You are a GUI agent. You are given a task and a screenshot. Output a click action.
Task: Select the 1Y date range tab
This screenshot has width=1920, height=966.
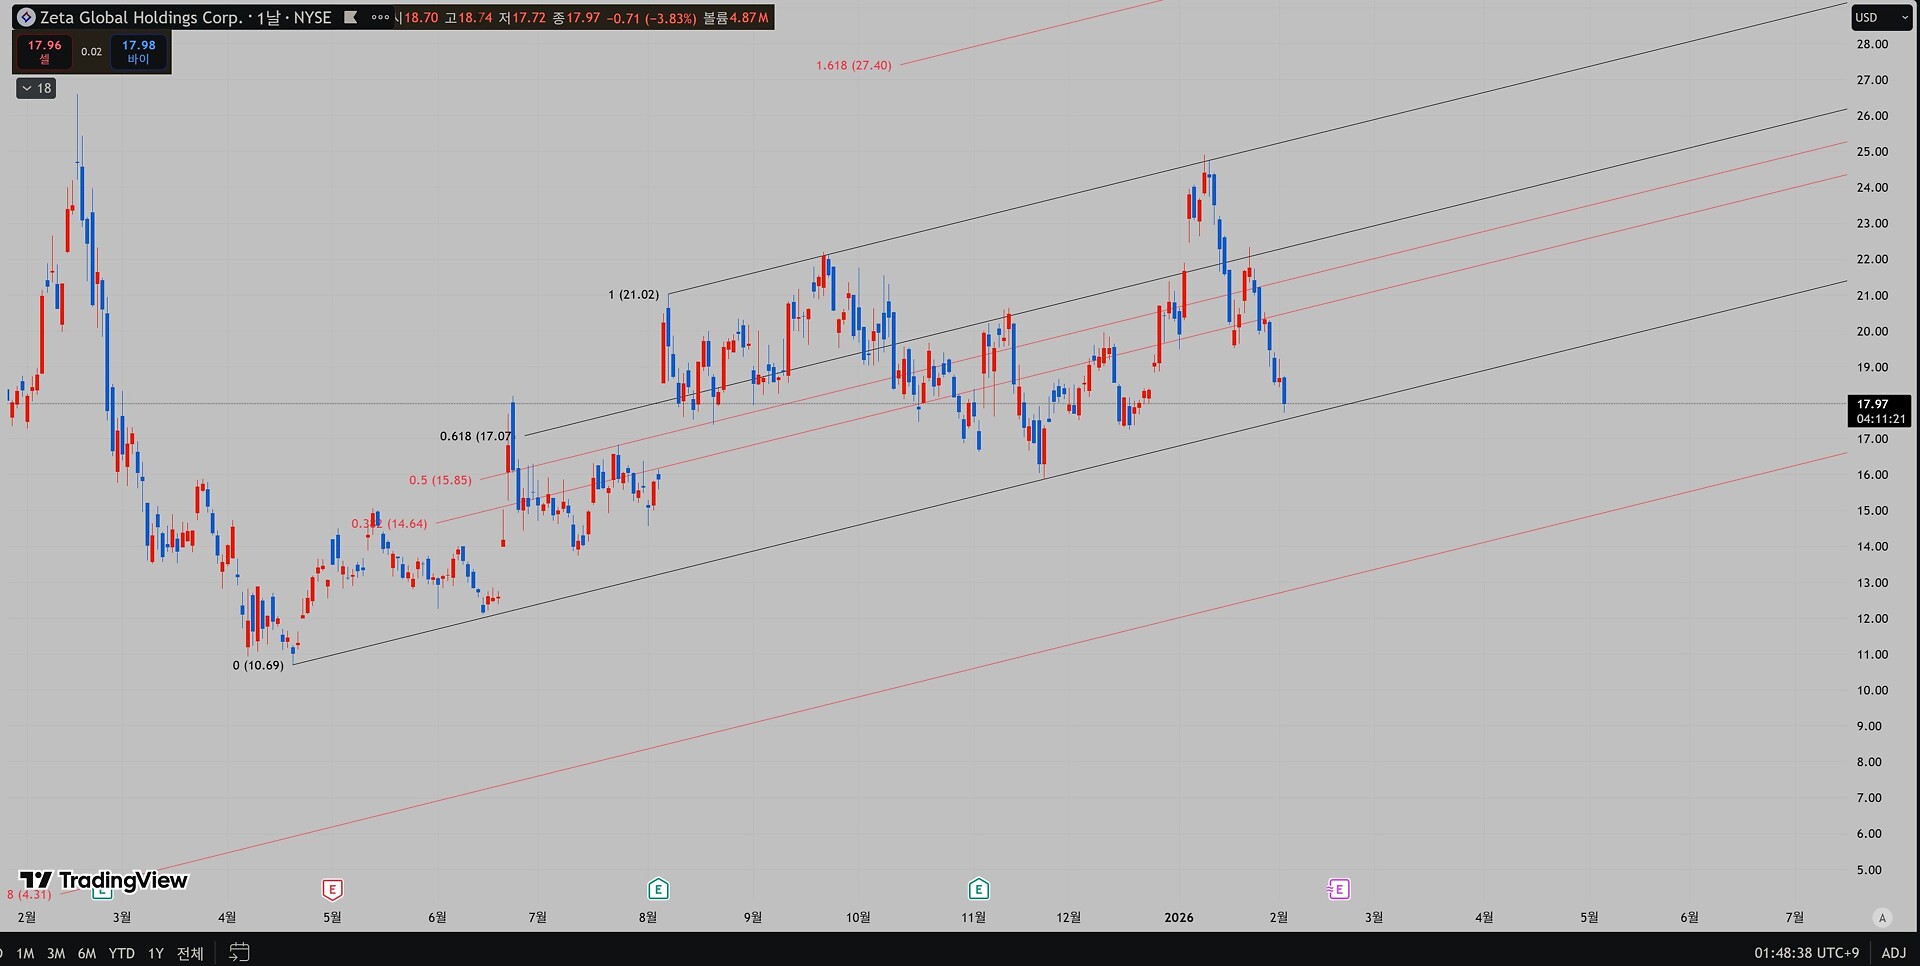click(x=156, y=953)
